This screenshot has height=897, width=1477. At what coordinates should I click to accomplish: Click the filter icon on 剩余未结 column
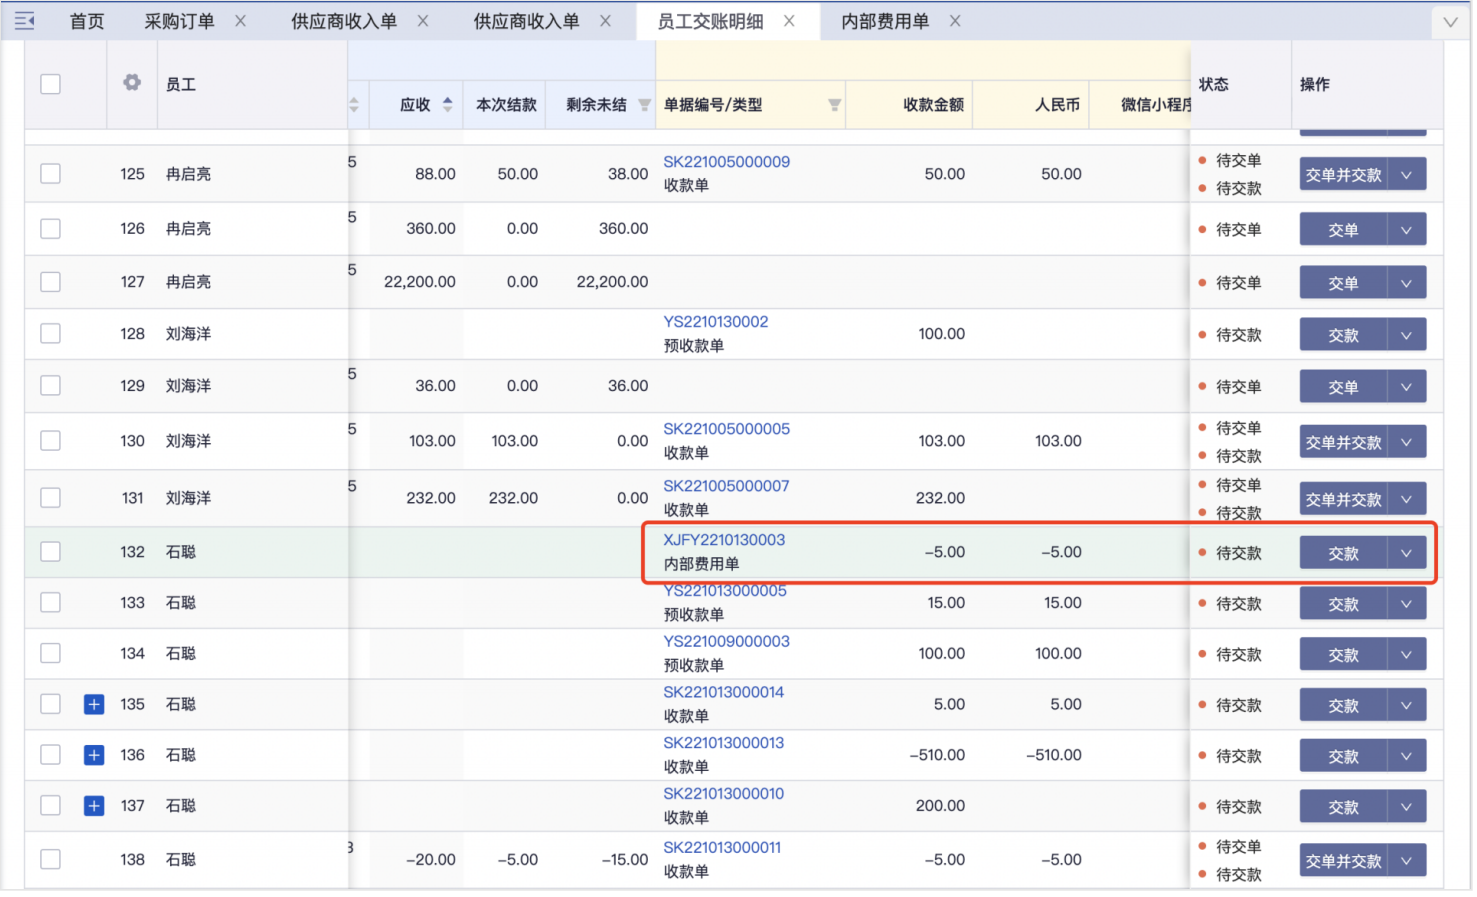coord(644,105)
